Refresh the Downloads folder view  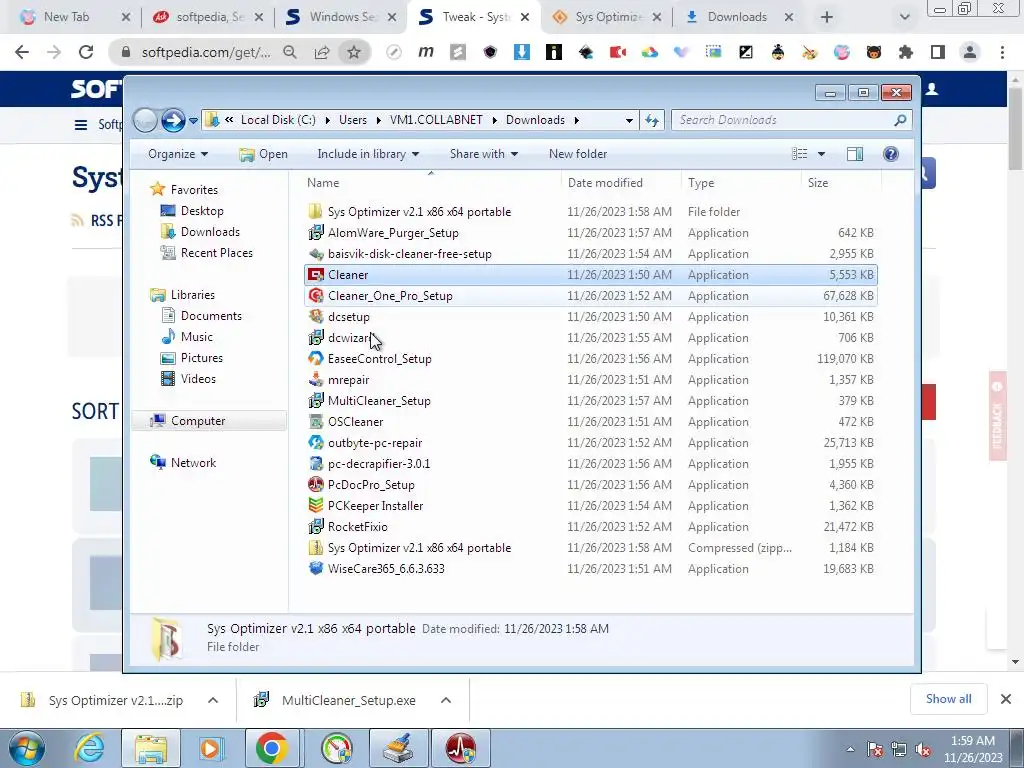652,120
